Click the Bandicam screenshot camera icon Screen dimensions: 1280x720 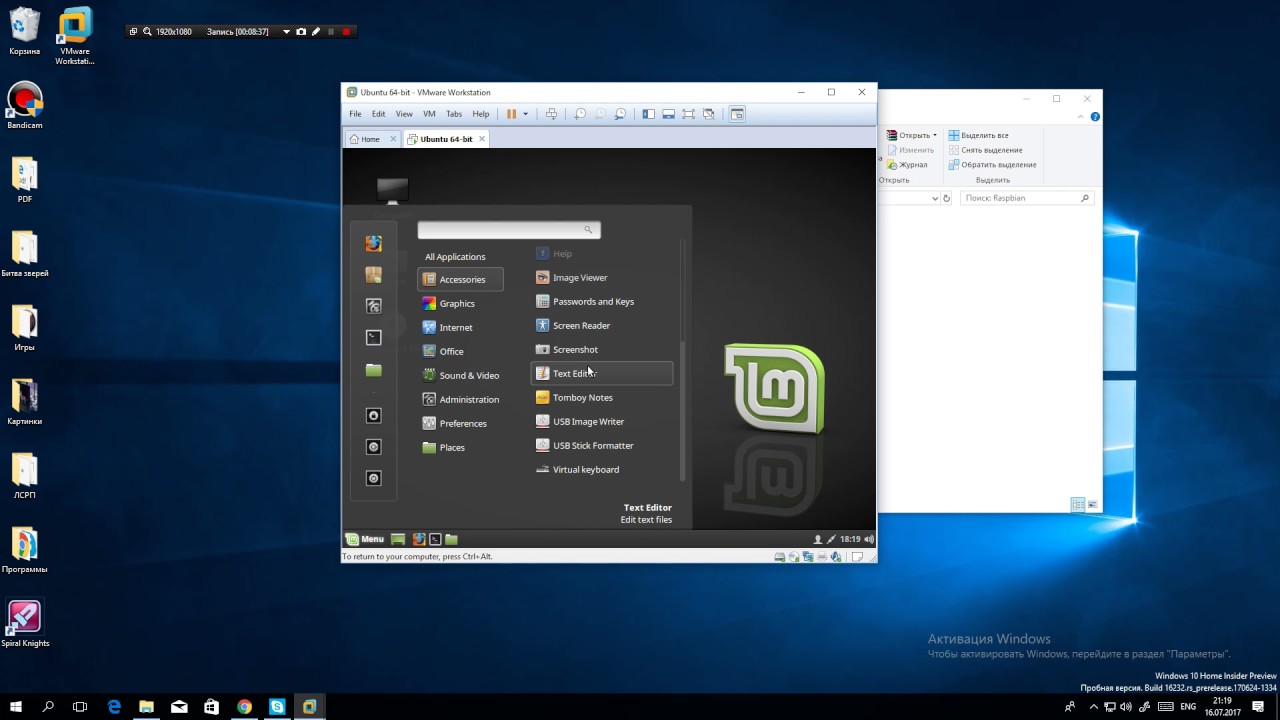coord(301,32)
